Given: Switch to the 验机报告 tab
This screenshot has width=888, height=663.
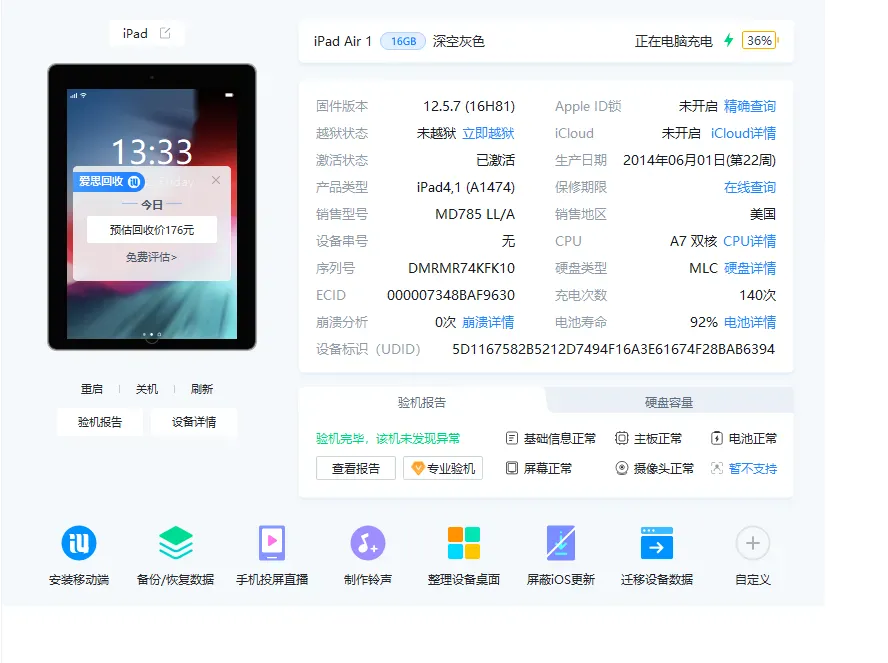Looking at the screenshot, I should 421,403.
